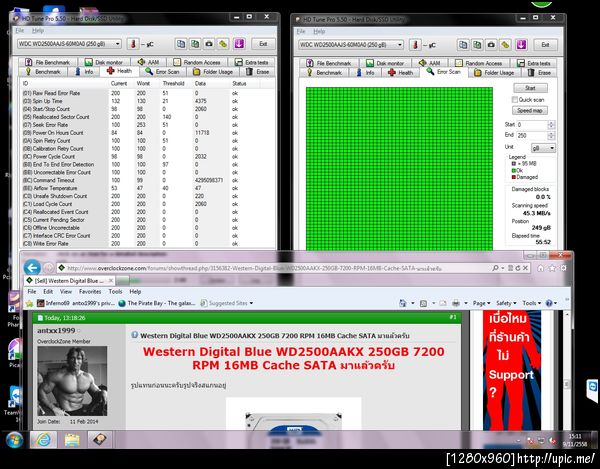The width and height of the screenshot is (600, 469).
Task: Click Start button for error scan
Action: click(x=530, y=88)
